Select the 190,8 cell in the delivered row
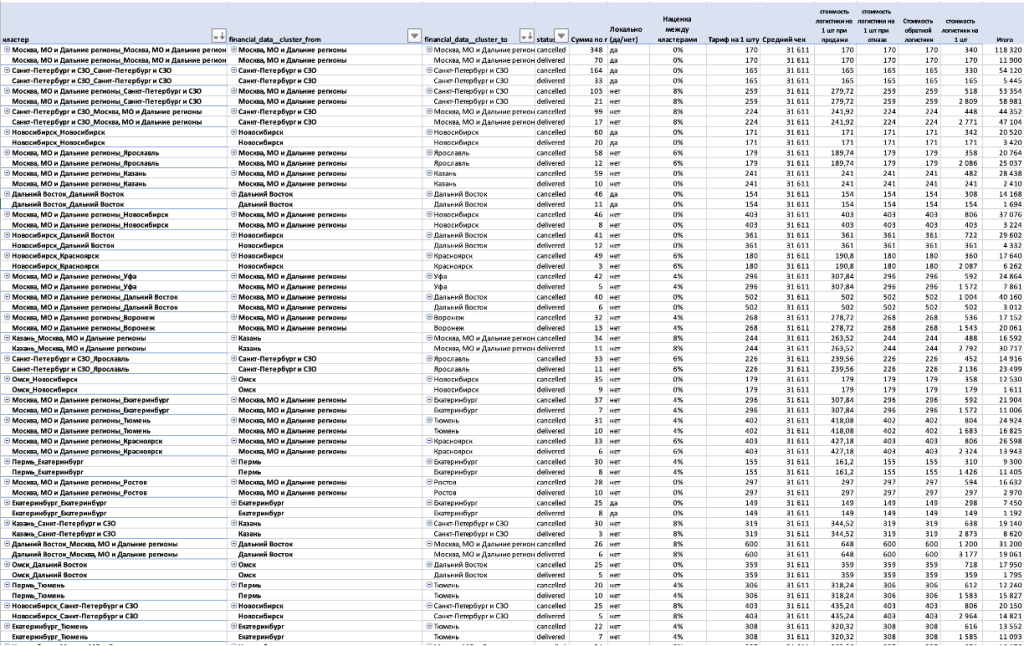1024x646 pixels. pos(834,266)
